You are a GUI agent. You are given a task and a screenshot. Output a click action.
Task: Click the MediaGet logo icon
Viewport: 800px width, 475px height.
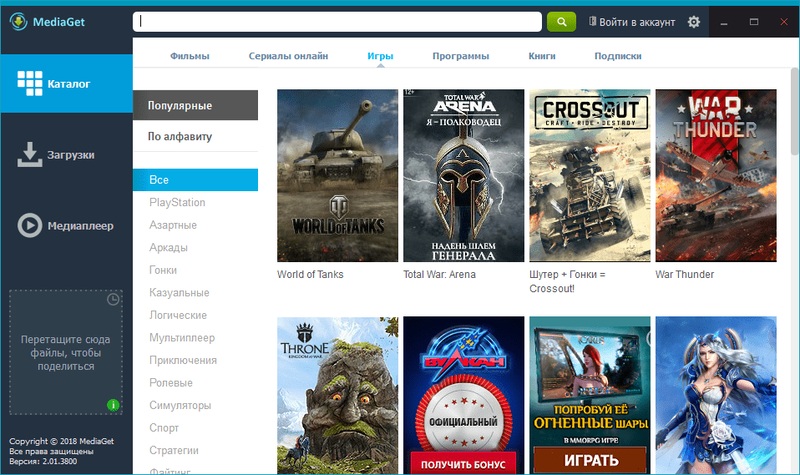pyautogui.click(x=19, y=21)
